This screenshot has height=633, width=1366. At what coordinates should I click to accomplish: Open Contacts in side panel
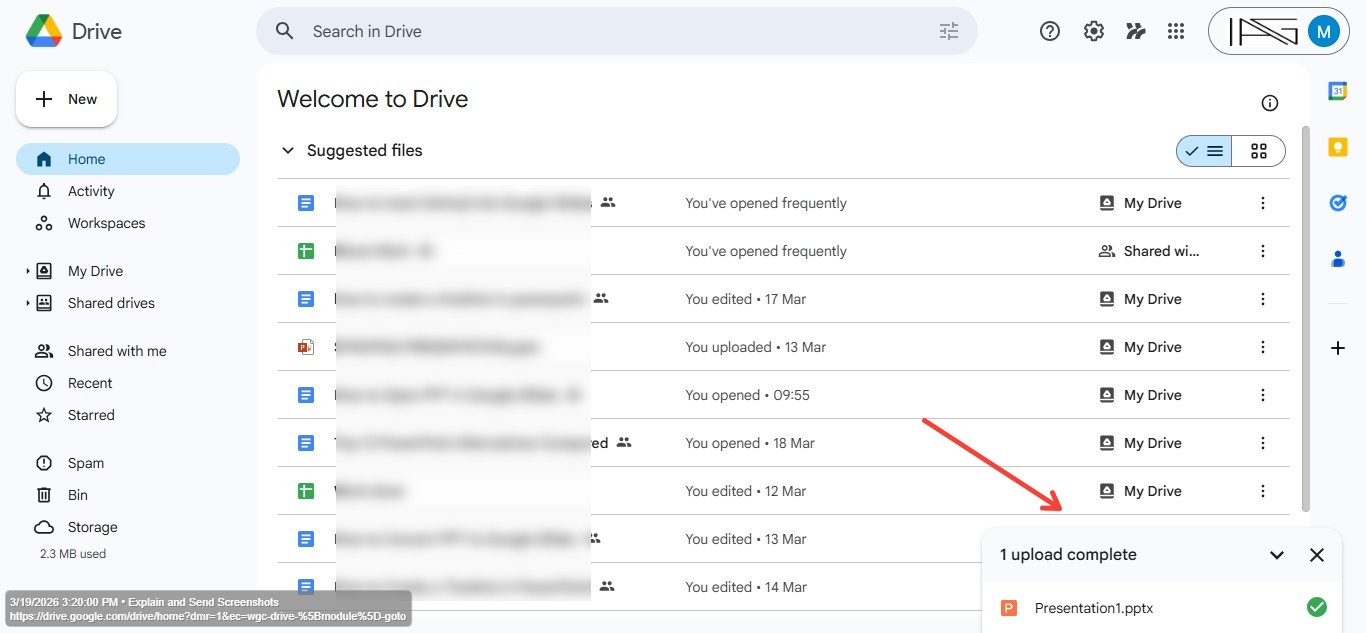[x=1338, y=259]
